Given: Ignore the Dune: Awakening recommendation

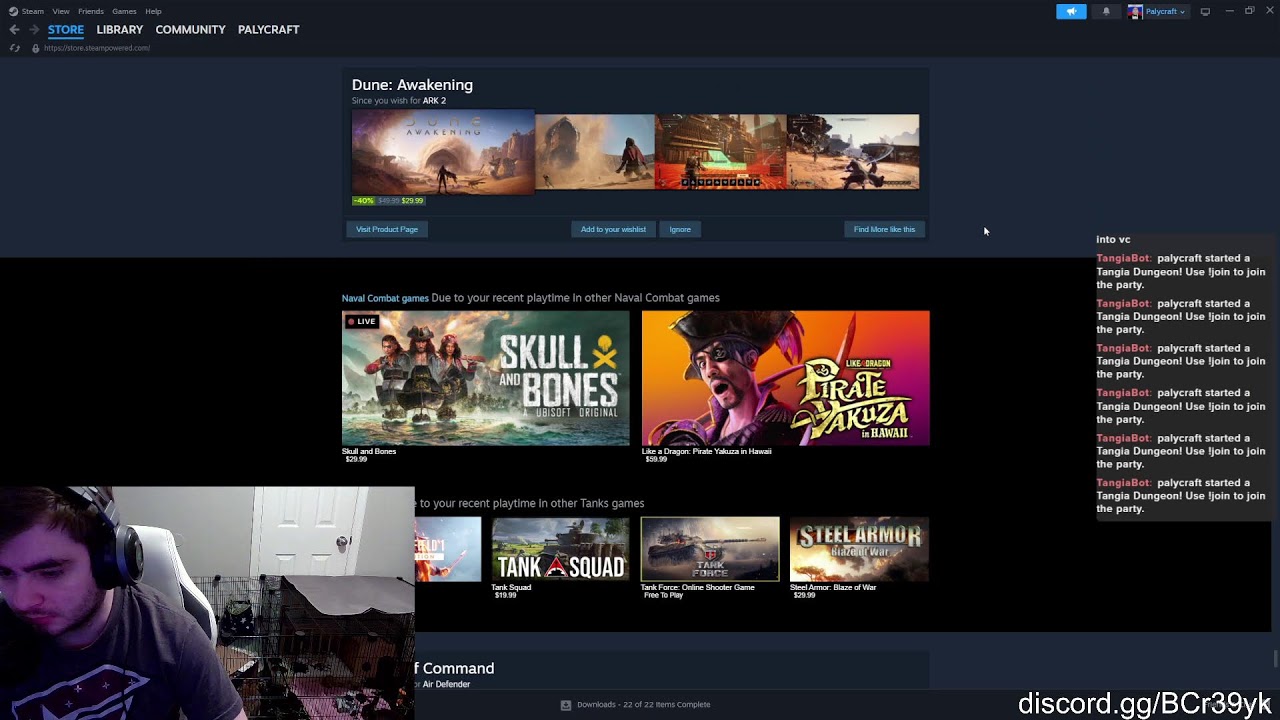Looking at the screenshot, I should [680, 229].
